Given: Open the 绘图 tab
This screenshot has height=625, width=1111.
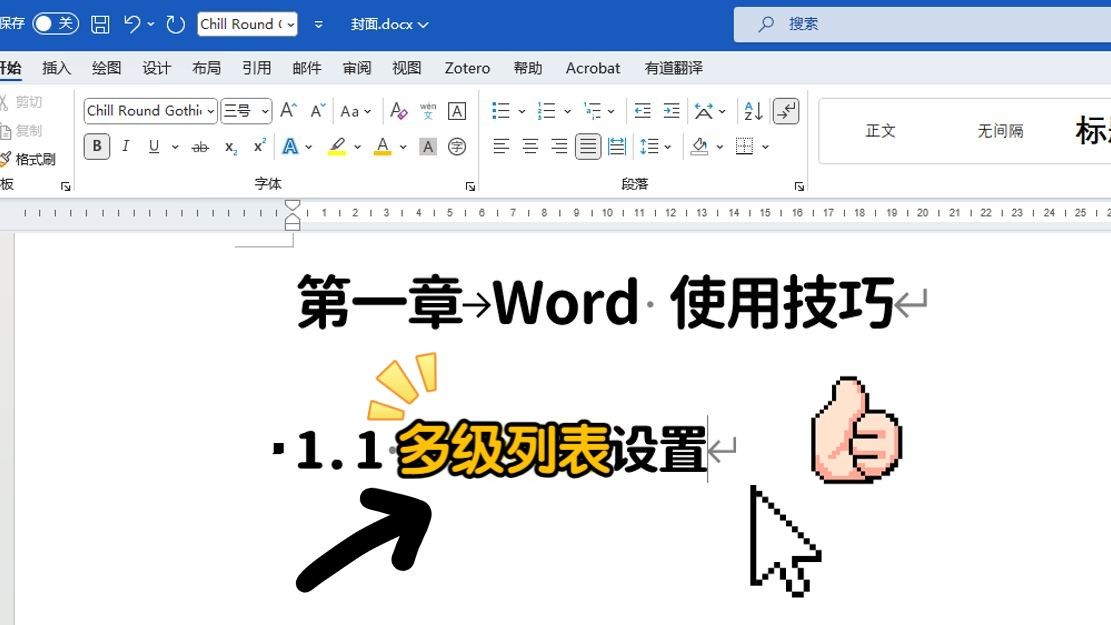Looking at the screenshot, I should tap(106, 68).
